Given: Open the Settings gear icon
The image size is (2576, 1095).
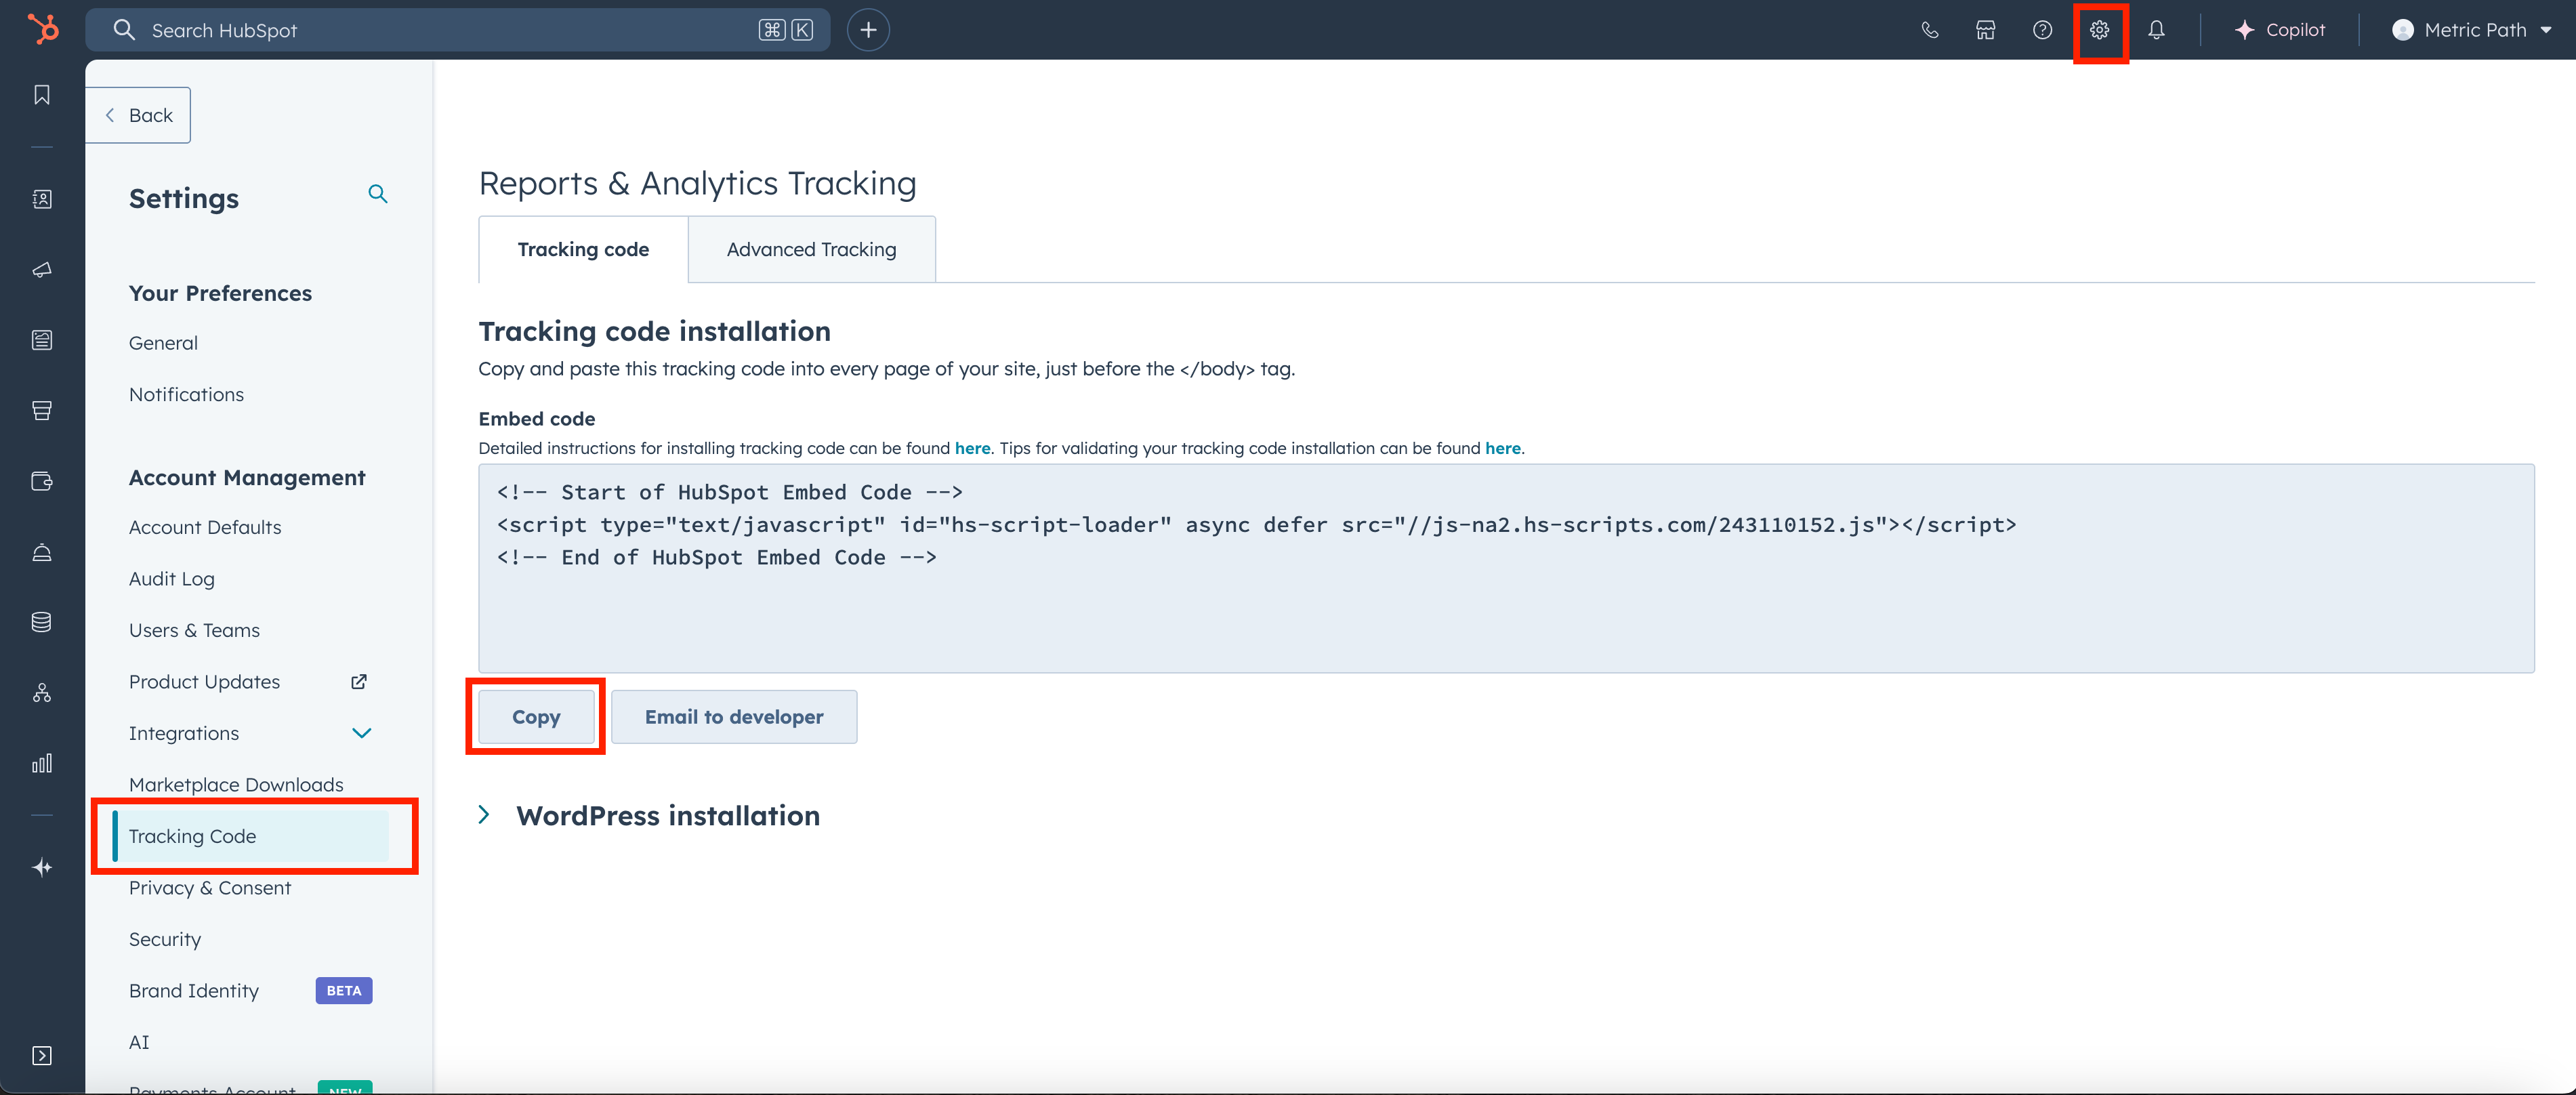Looking at the screenshot, I should 2100,30.
